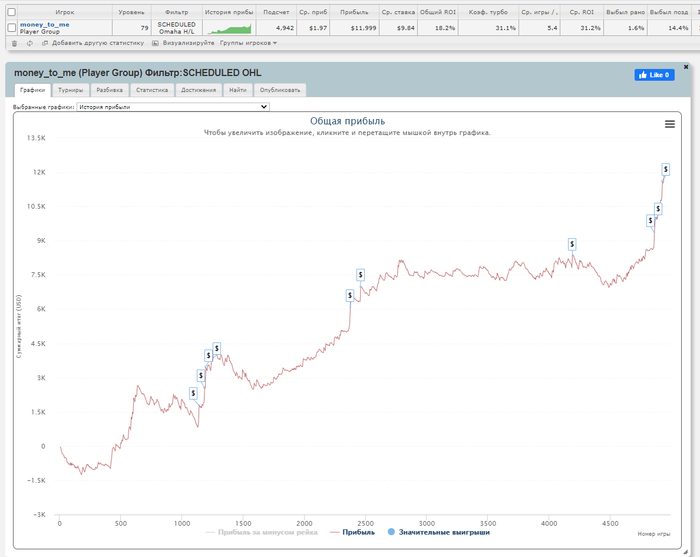Click the image icon before Визуализируйте
This screenshot has width=700, height=557.
155,43
